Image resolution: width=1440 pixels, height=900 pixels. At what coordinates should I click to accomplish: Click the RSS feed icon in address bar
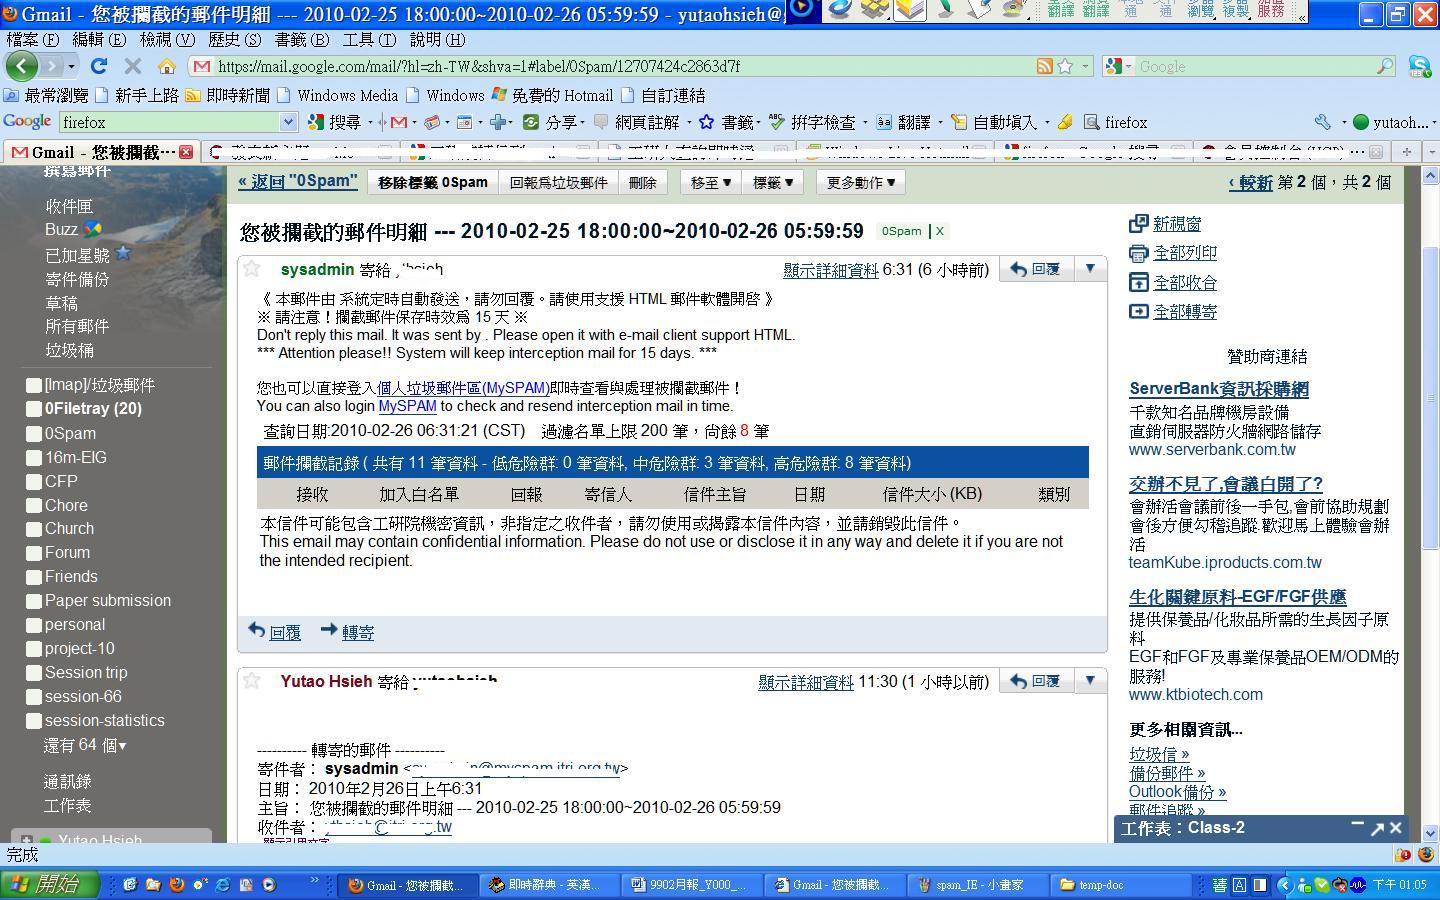1044,66
